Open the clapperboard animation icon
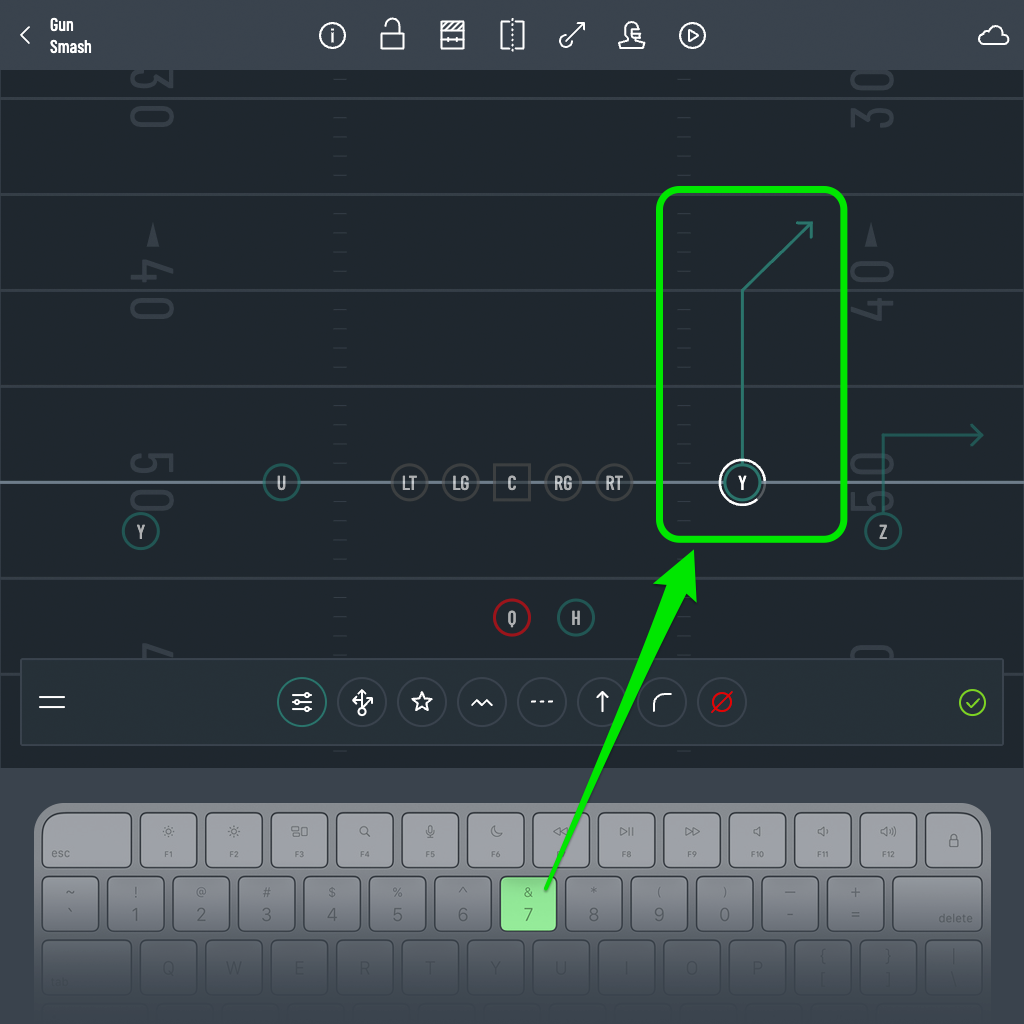This screenshot has height=1024, width=1024. coord(452,35)
